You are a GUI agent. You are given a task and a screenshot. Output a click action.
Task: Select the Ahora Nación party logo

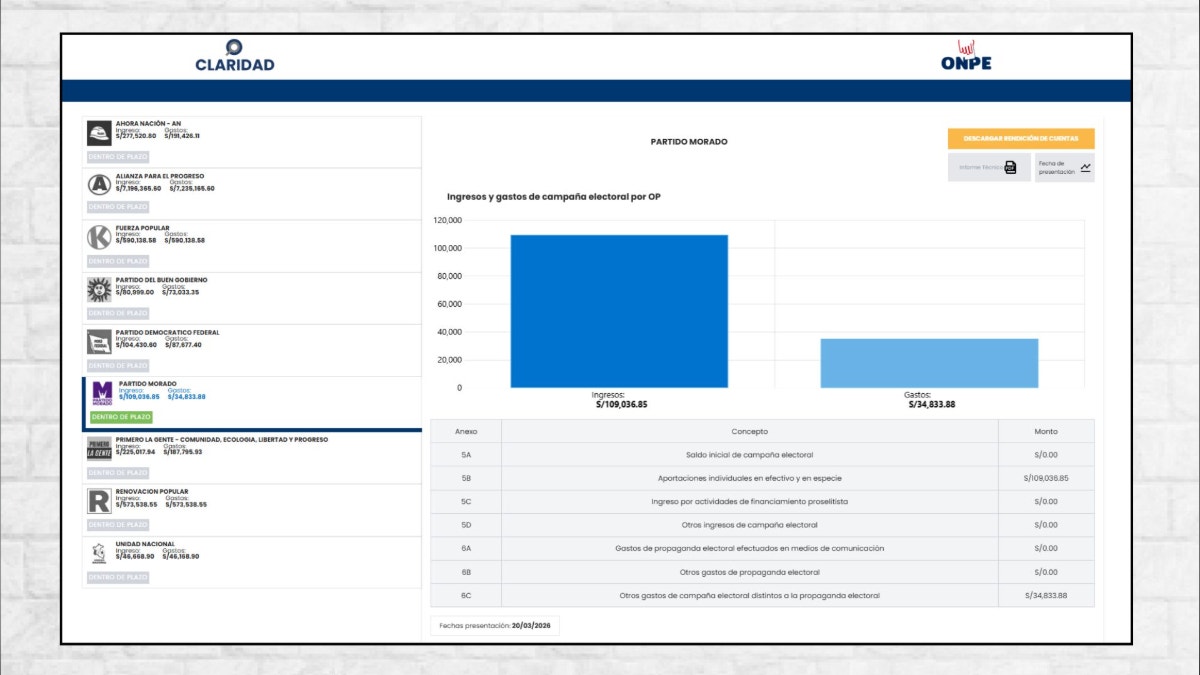click(x=99, y=133)
